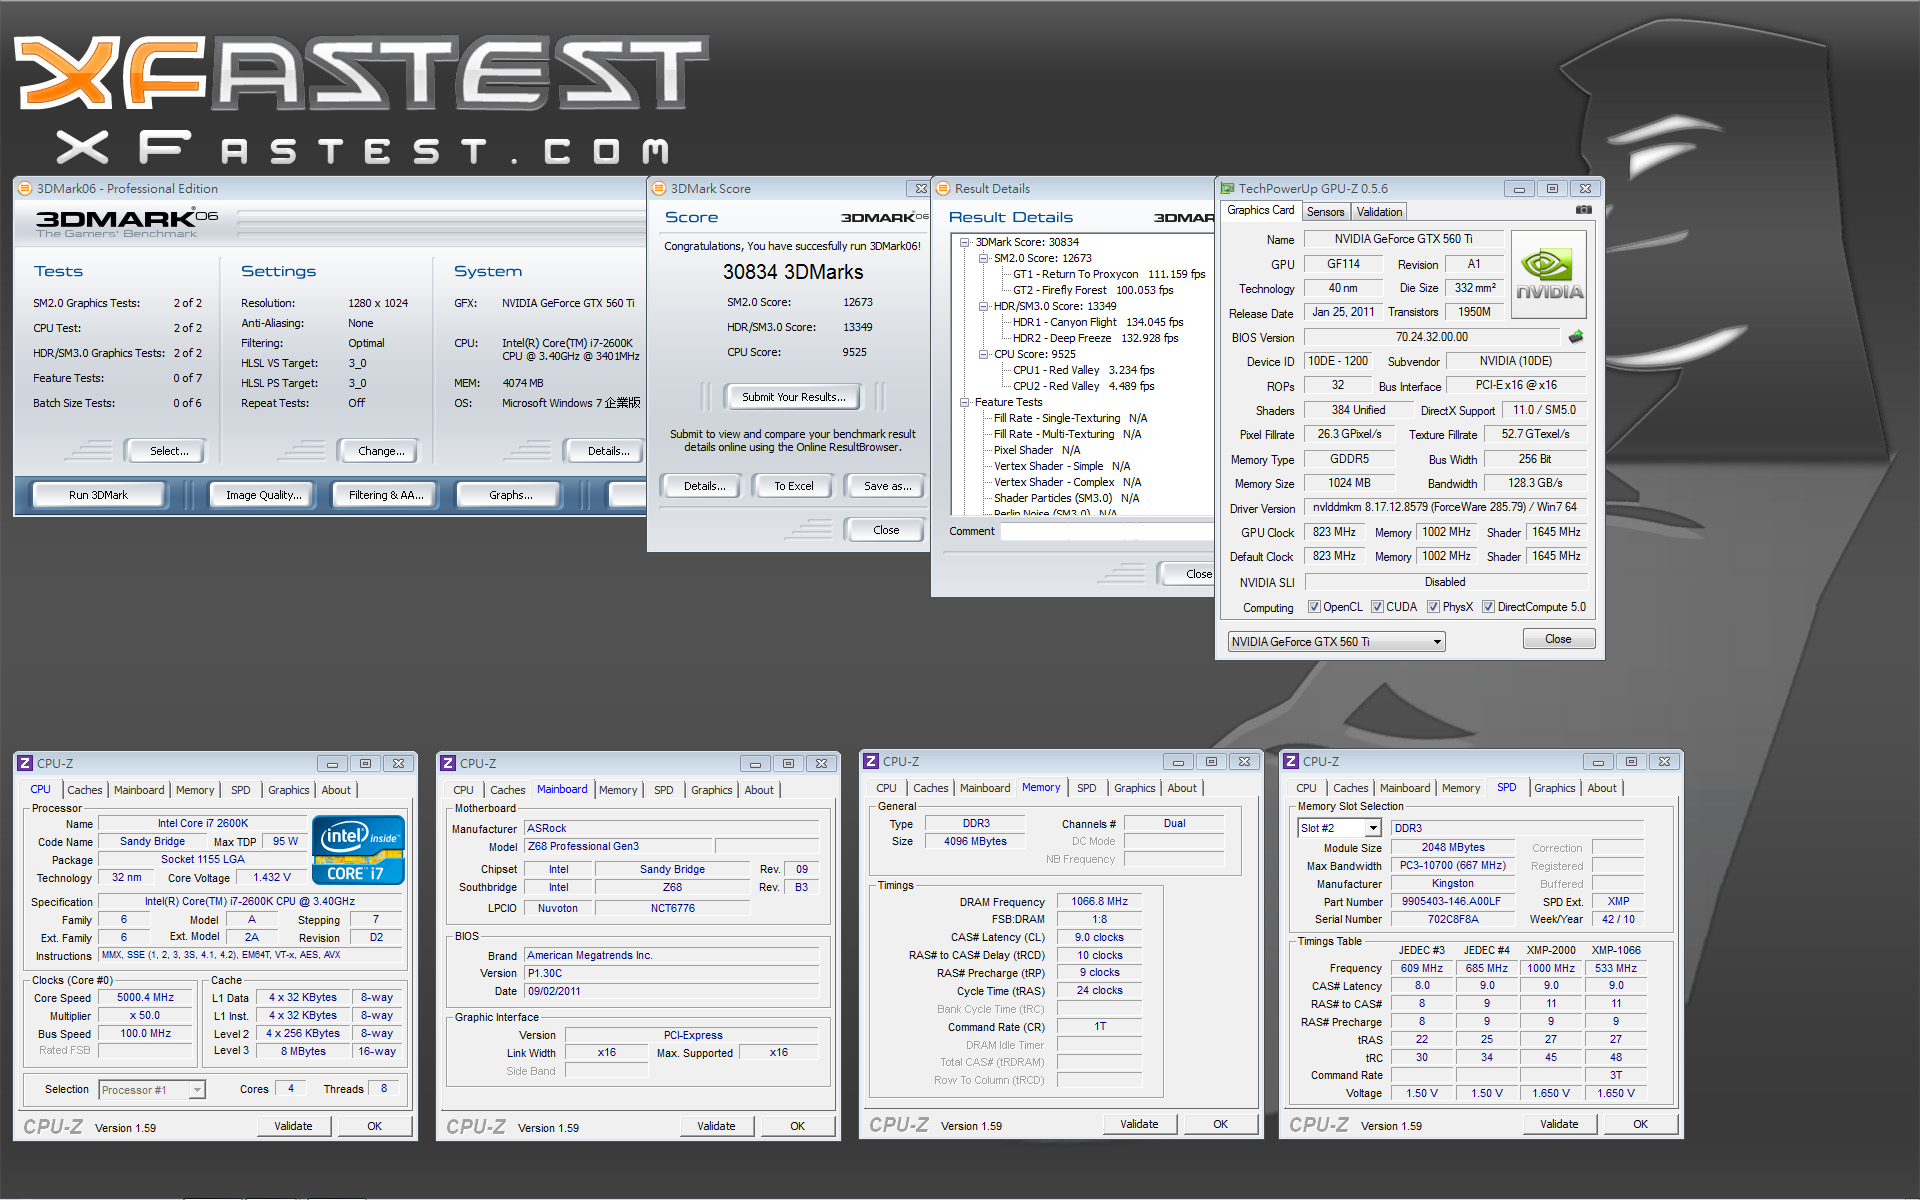Click the Core Speed value 5000.4 MHz

tap(145, 997)
